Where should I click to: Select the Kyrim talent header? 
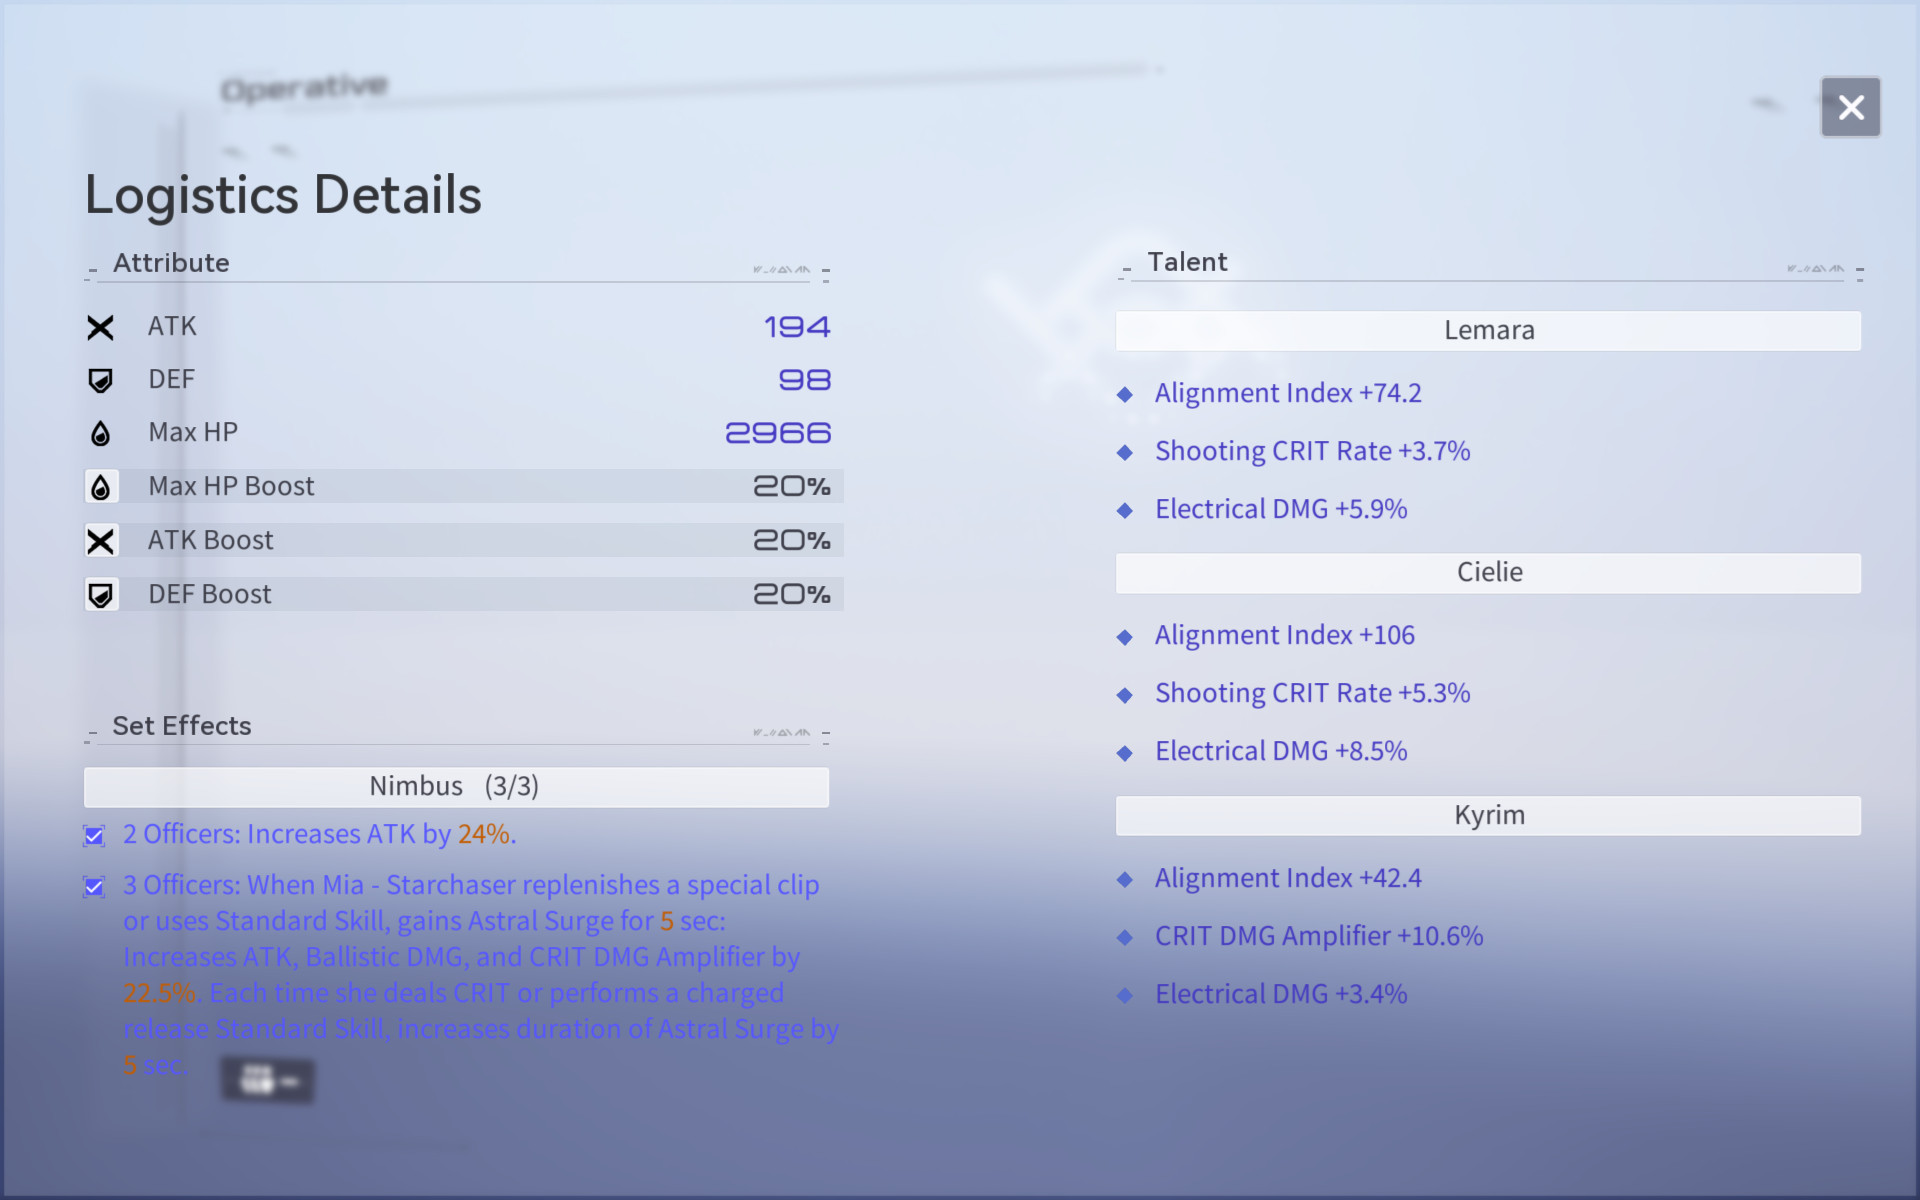click(1488, 816)
